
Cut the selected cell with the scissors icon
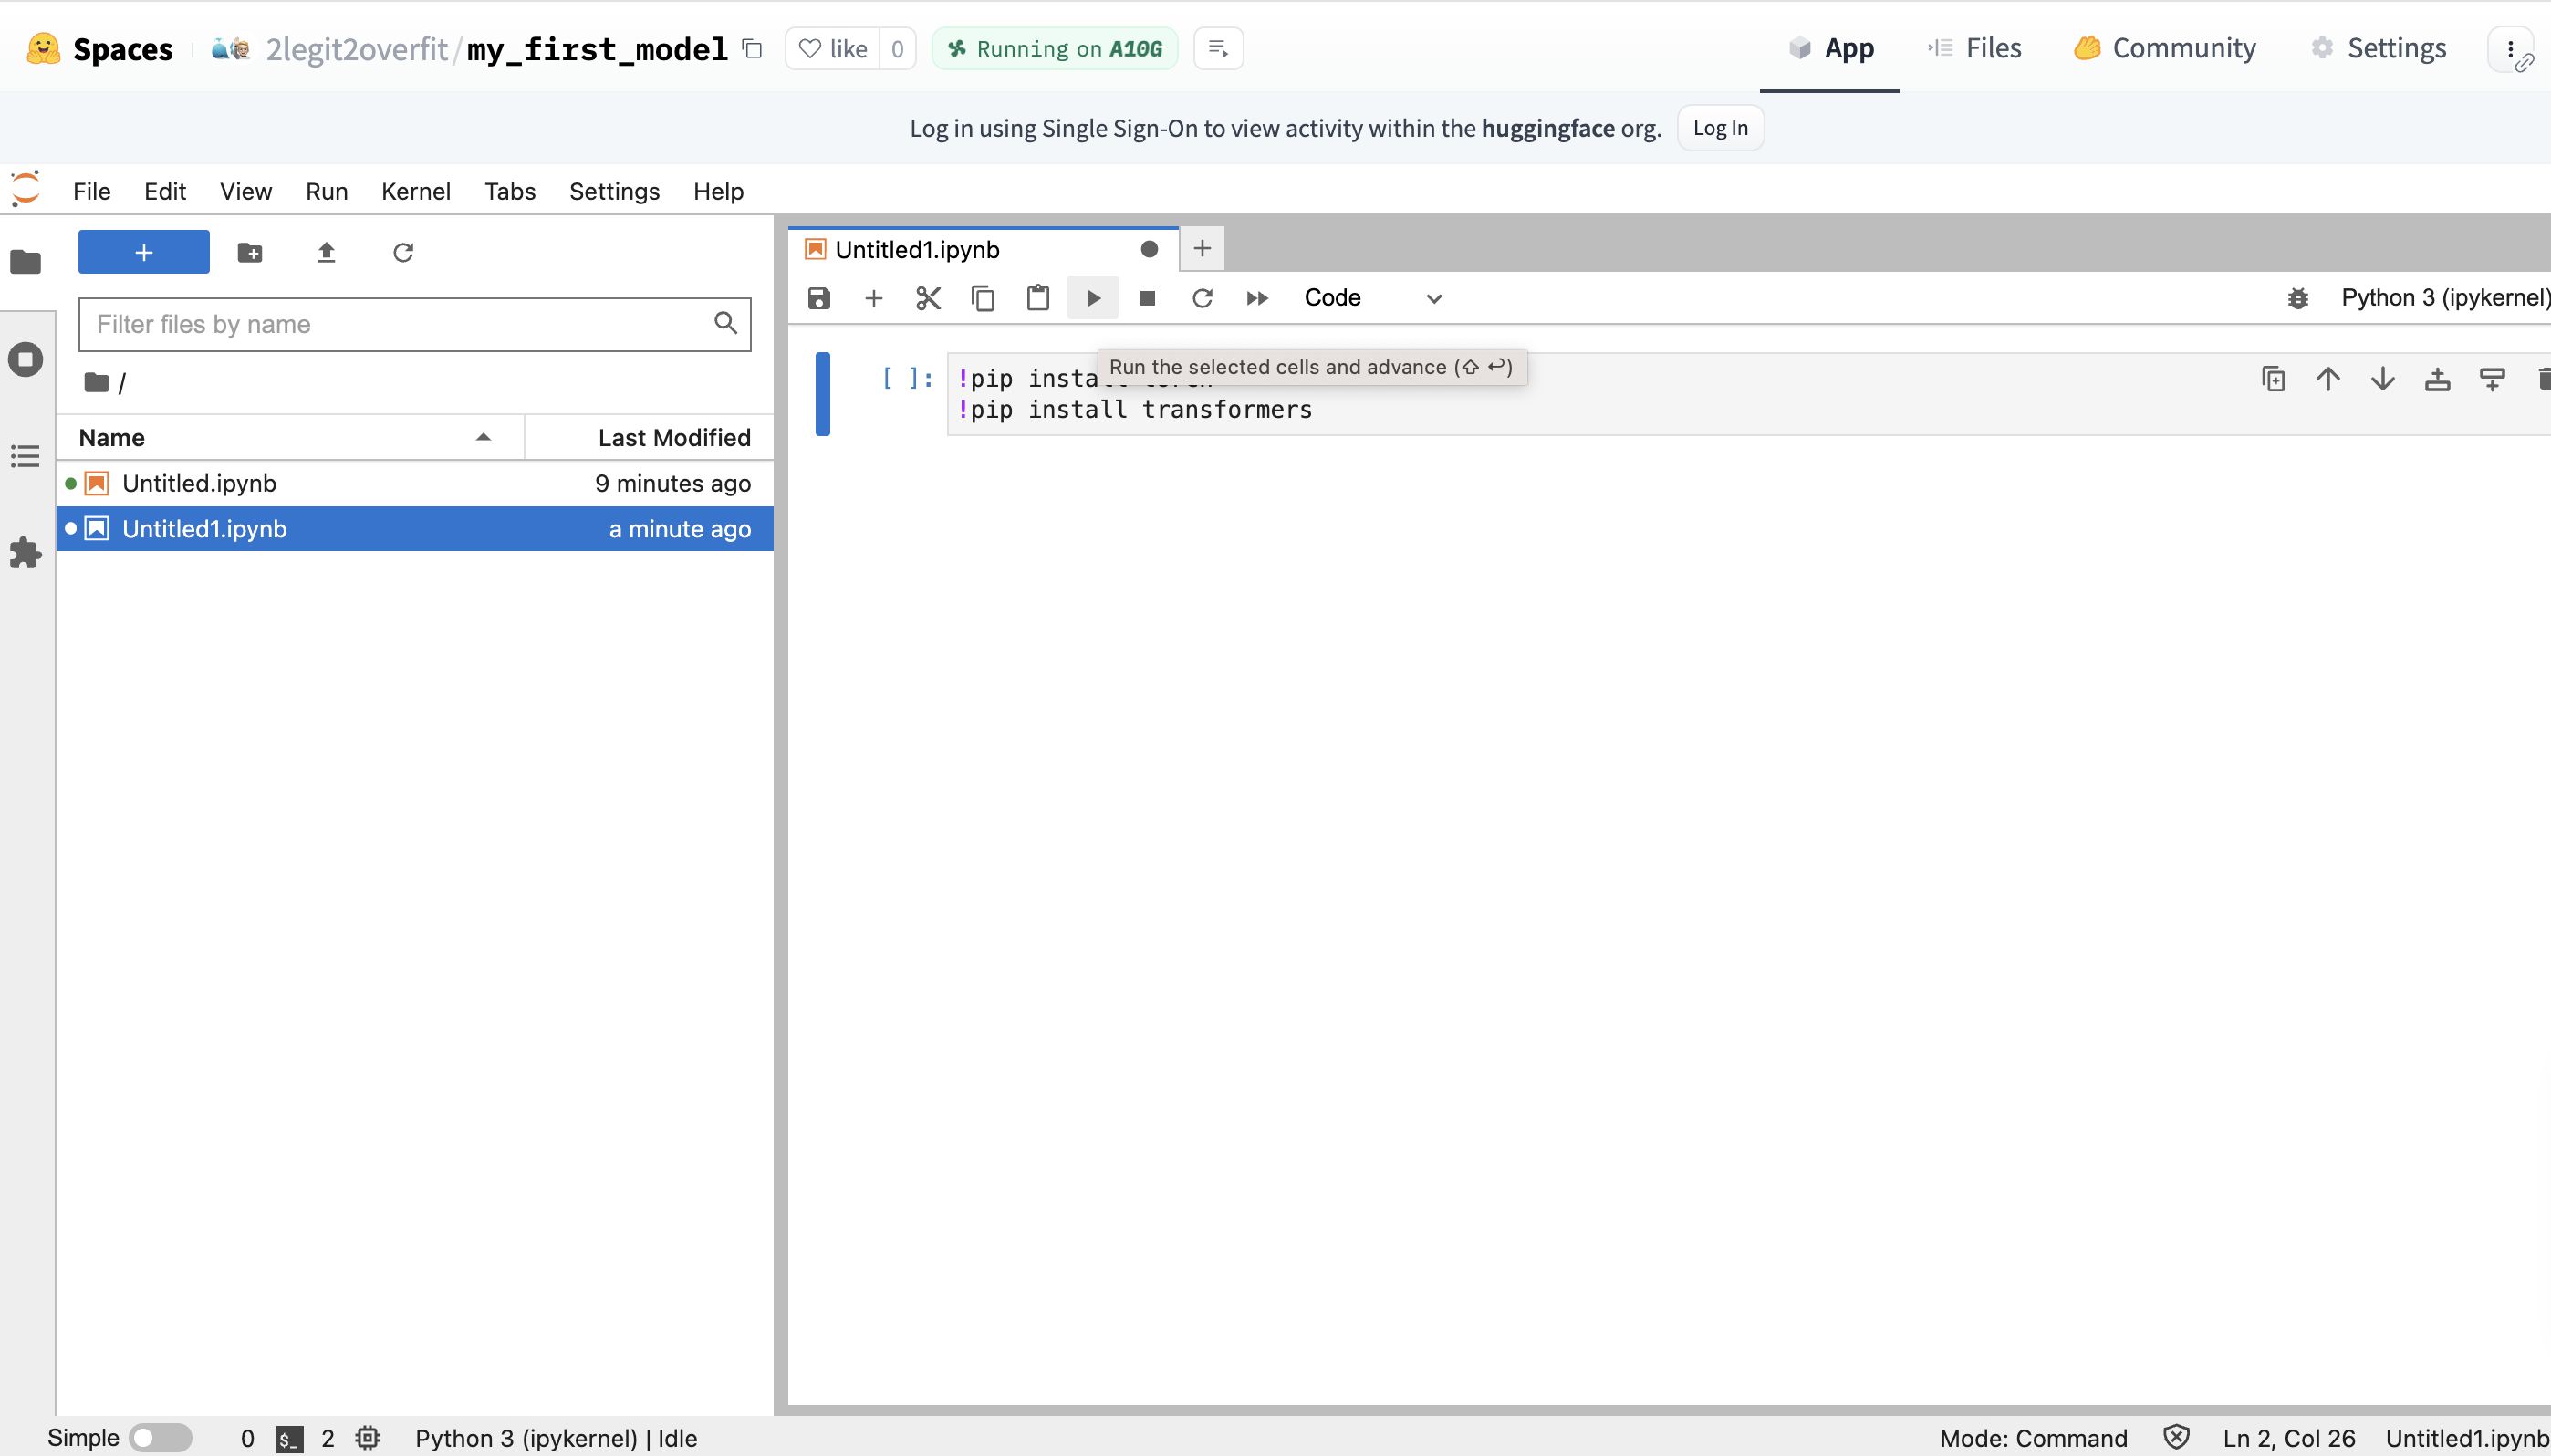(928, 298)
